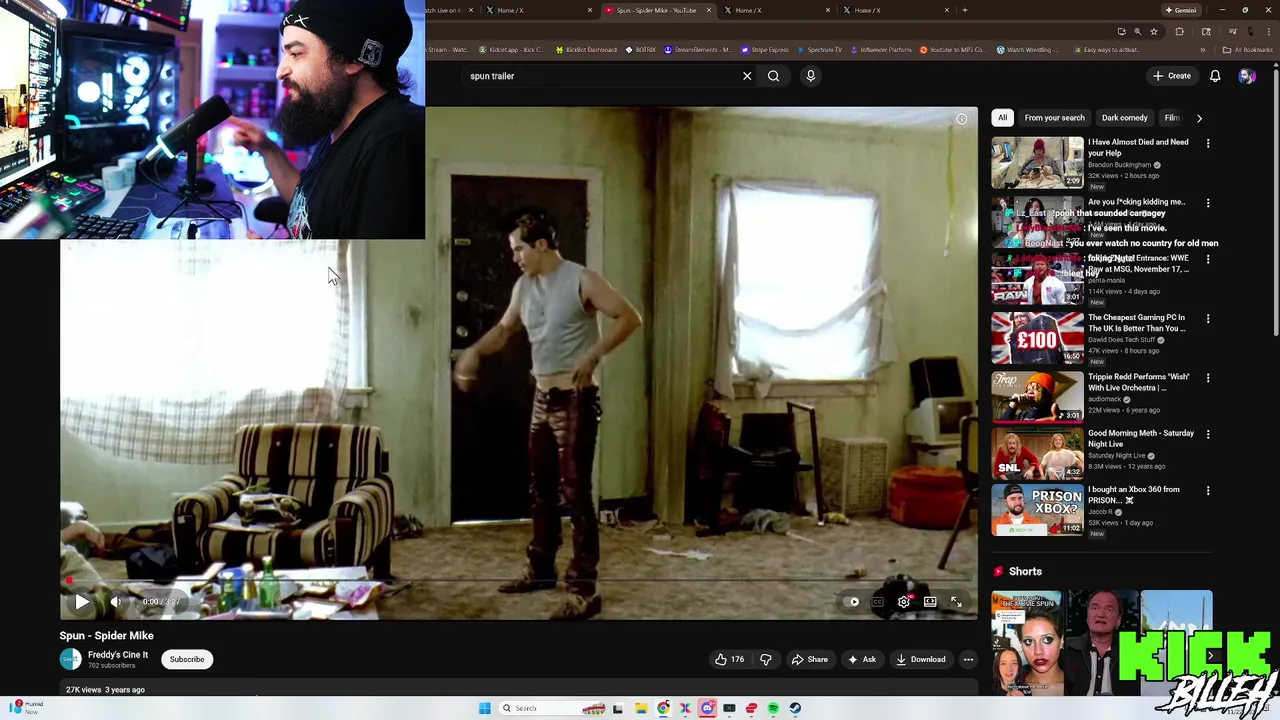This screenshot has width=1280, height=720.
Task: Like the video (176 likes)
Action: coord(729,660)
